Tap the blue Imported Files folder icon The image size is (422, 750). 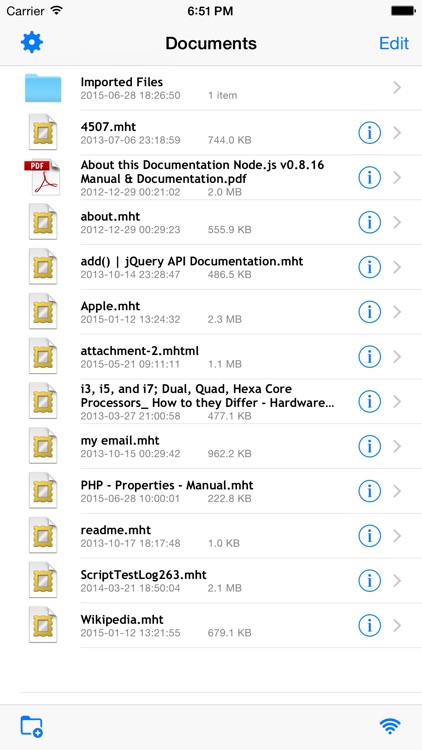click(43, 88)
